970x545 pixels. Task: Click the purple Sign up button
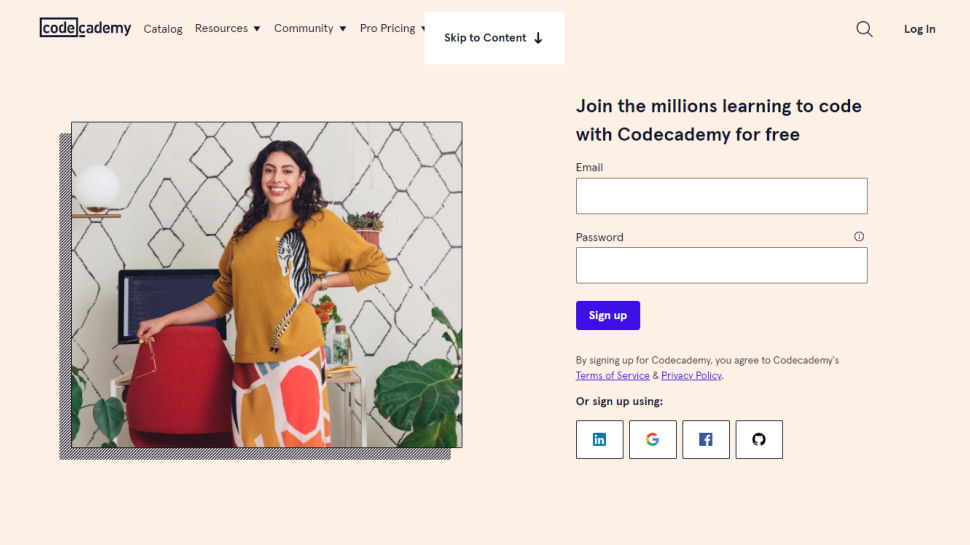click(x=607, y=315)
